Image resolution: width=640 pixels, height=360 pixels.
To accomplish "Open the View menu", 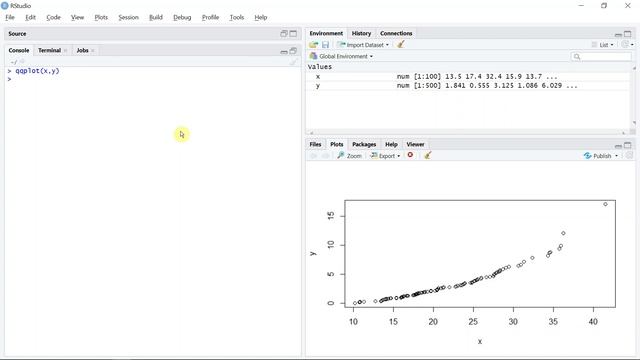I will [77, 17].
